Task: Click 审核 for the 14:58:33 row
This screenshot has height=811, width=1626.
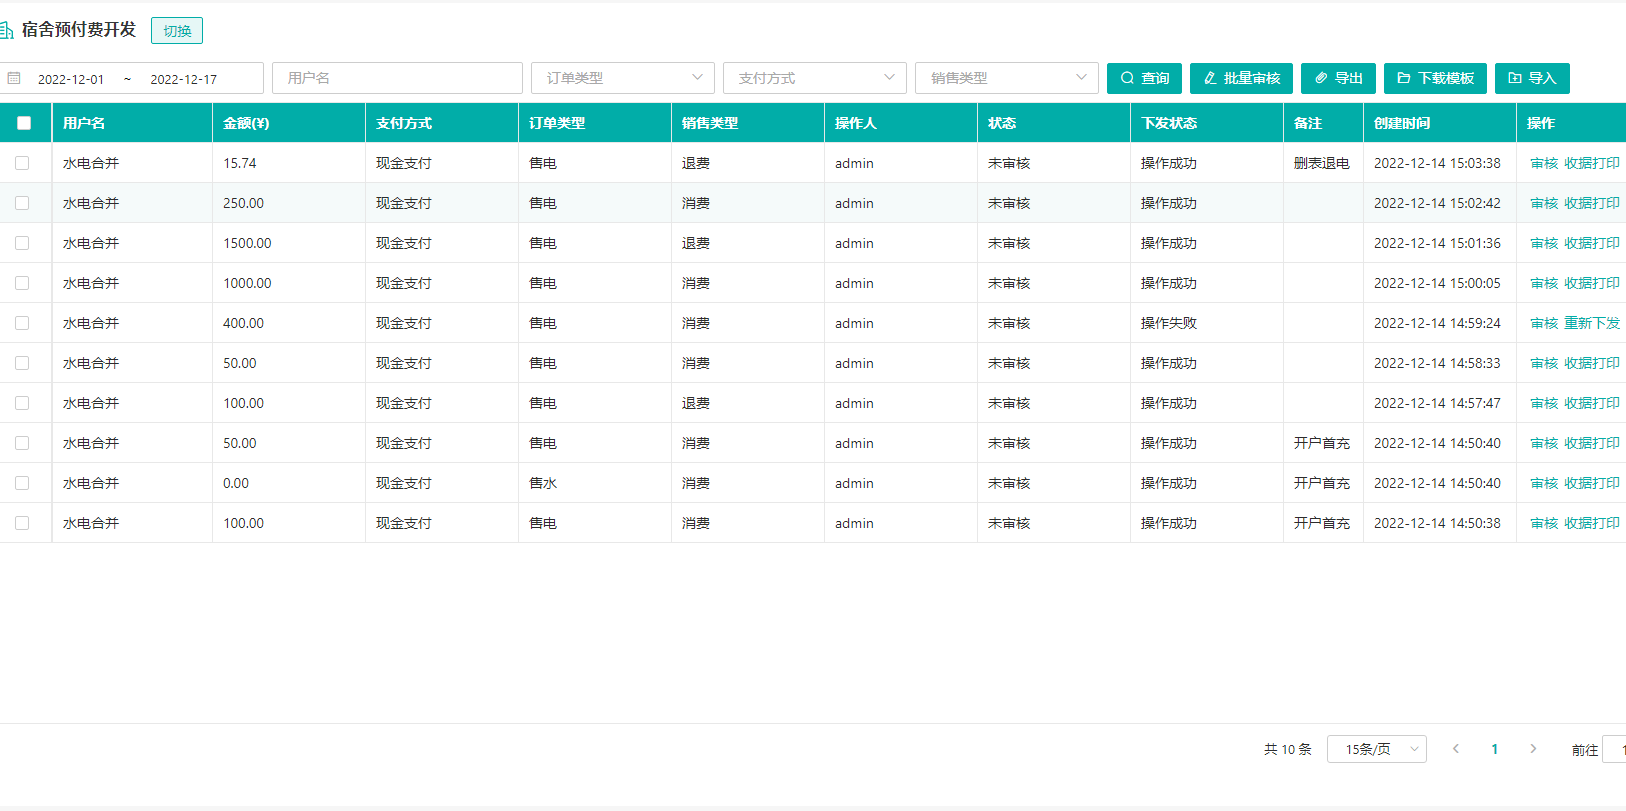Action: (1544, 363)
